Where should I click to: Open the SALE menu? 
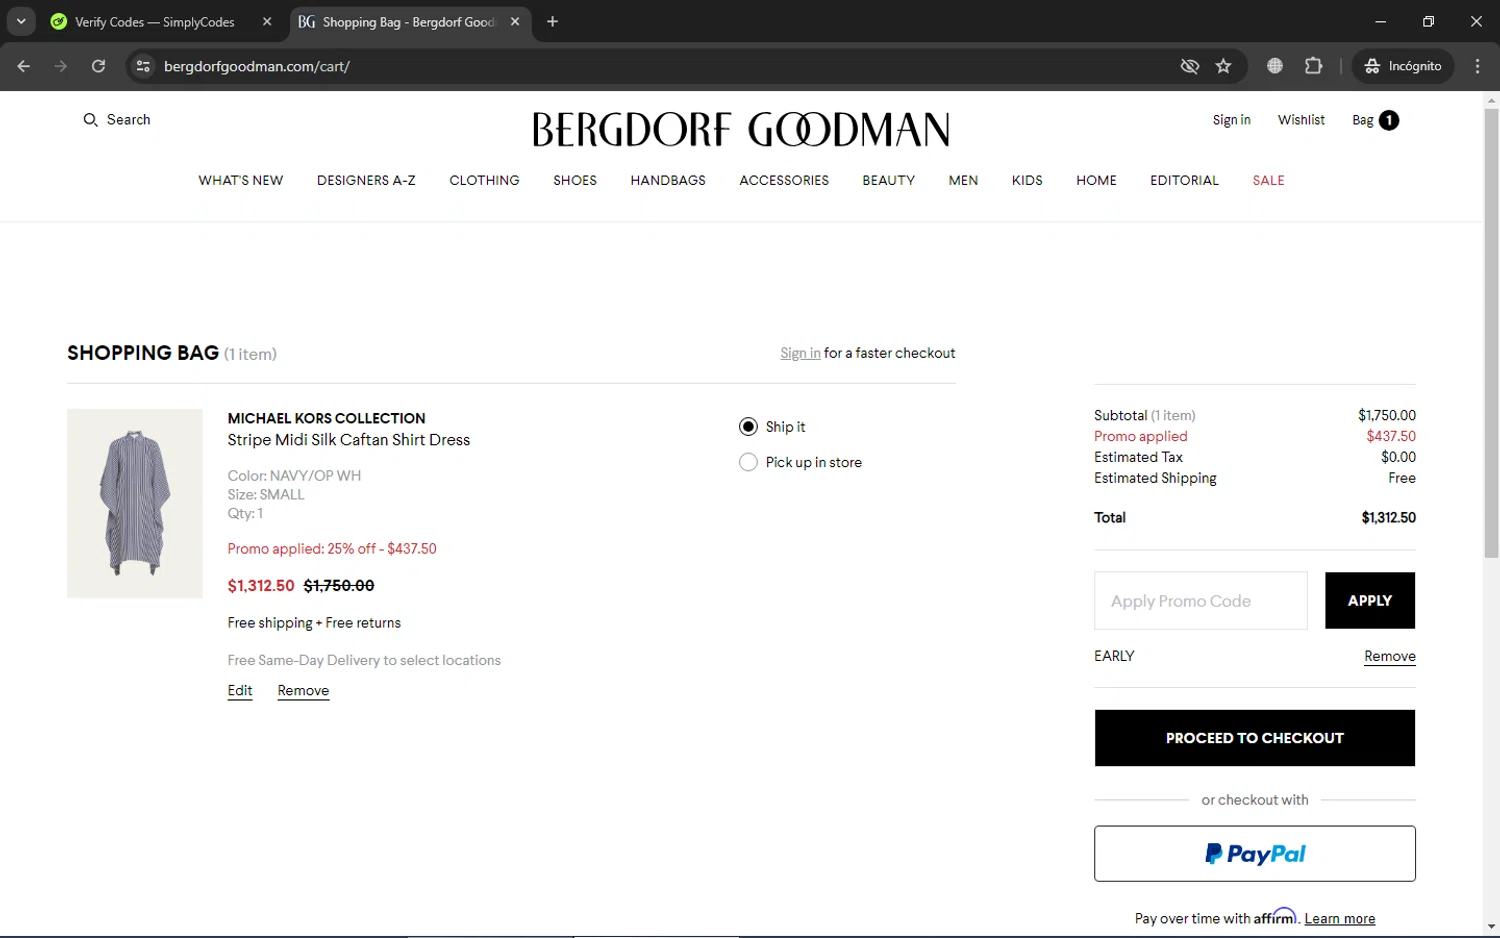[x=1268, y=181]
